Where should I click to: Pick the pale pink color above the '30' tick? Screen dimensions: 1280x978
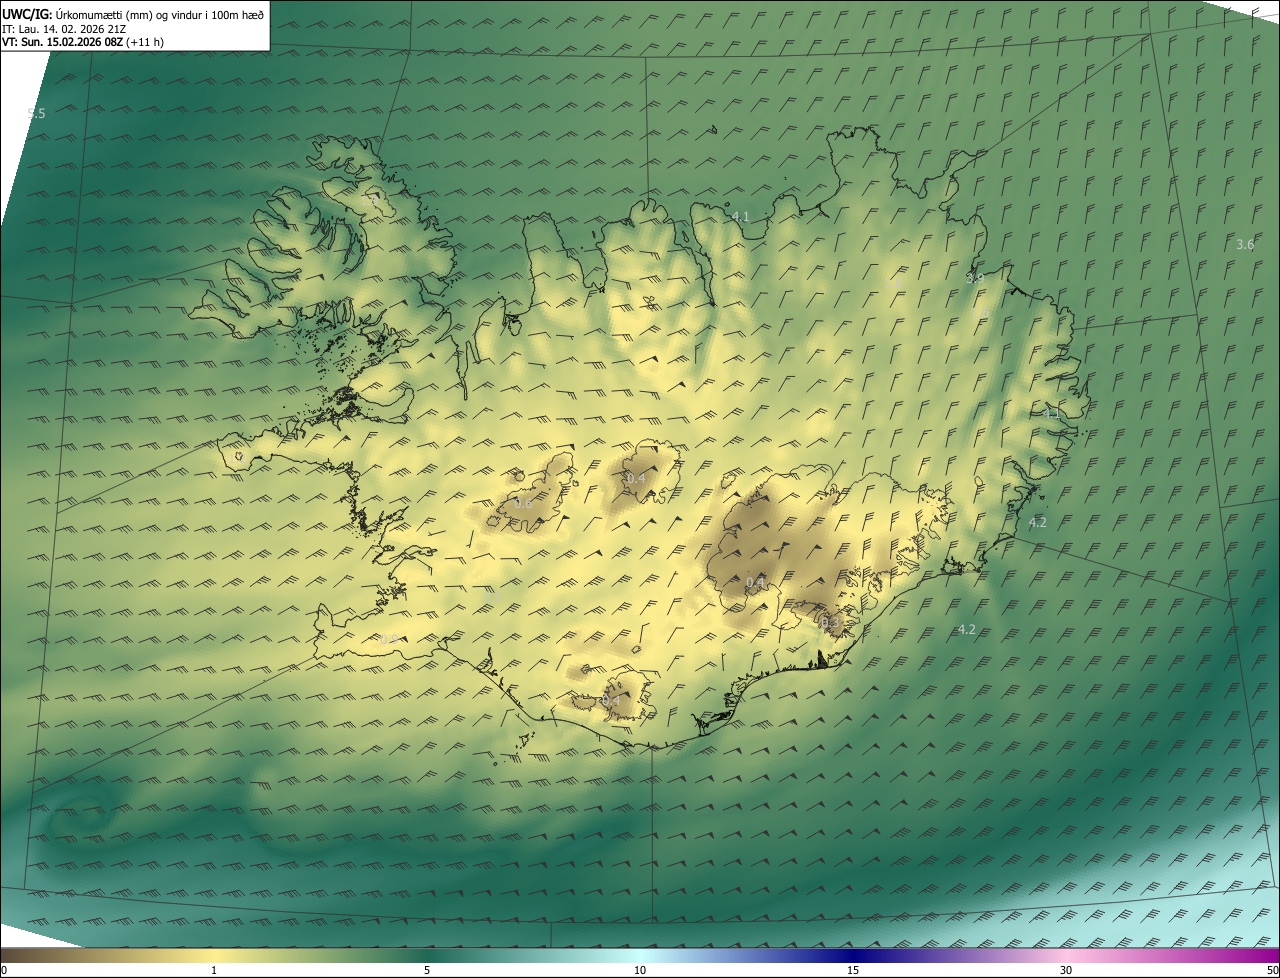[x=1066, y=956]
